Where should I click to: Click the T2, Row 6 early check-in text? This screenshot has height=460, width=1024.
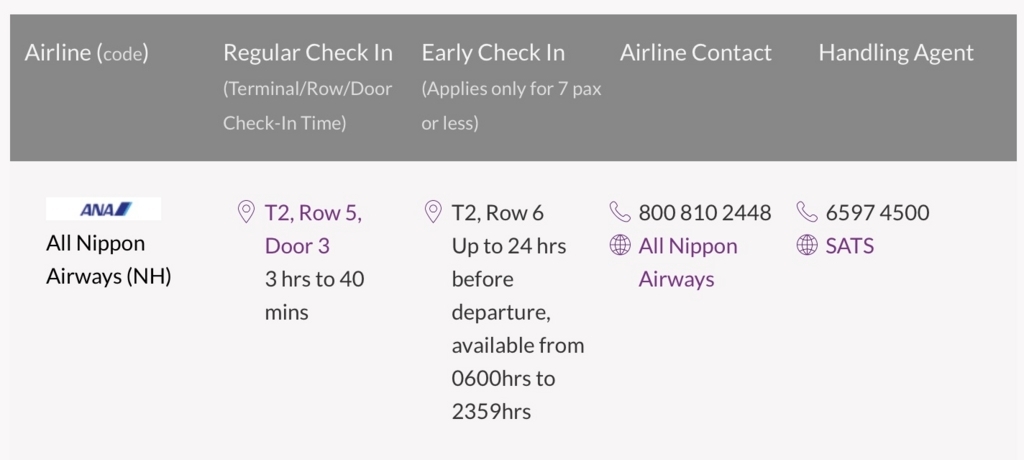[x=498, y=213]
